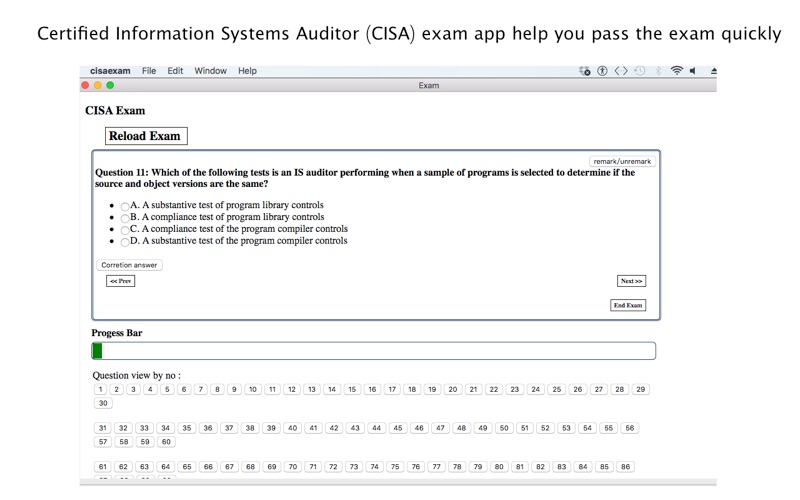Screen dimensions: 800x500
Task: Jump to question 15
Action: coord(352,389)
